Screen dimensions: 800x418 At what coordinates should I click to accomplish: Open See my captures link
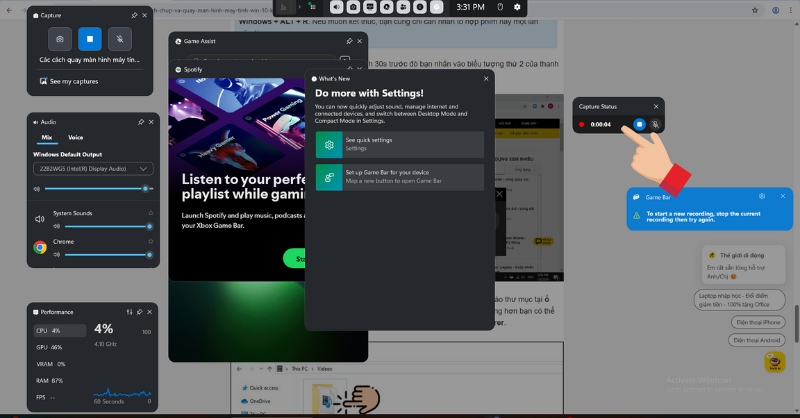69,81
